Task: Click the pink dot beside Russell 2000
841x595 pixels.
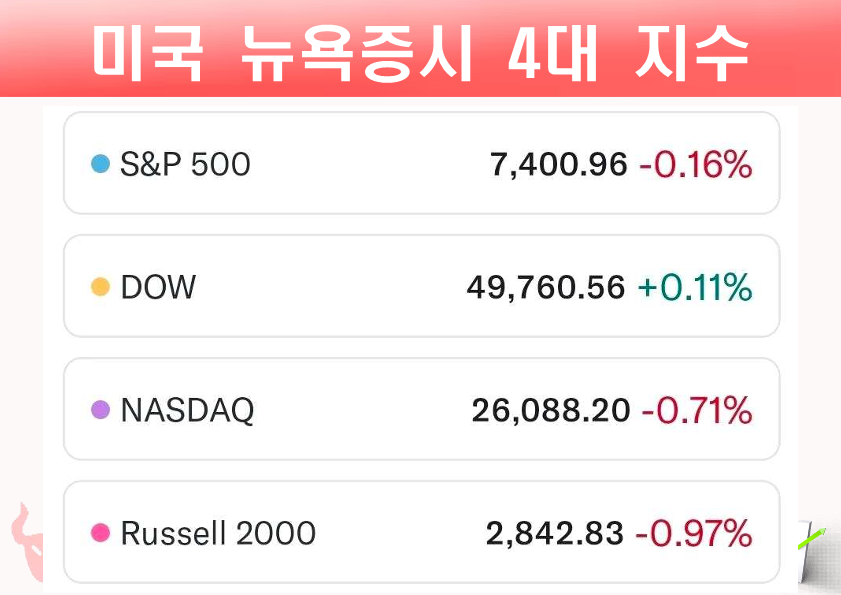Action: click(100, 533)
